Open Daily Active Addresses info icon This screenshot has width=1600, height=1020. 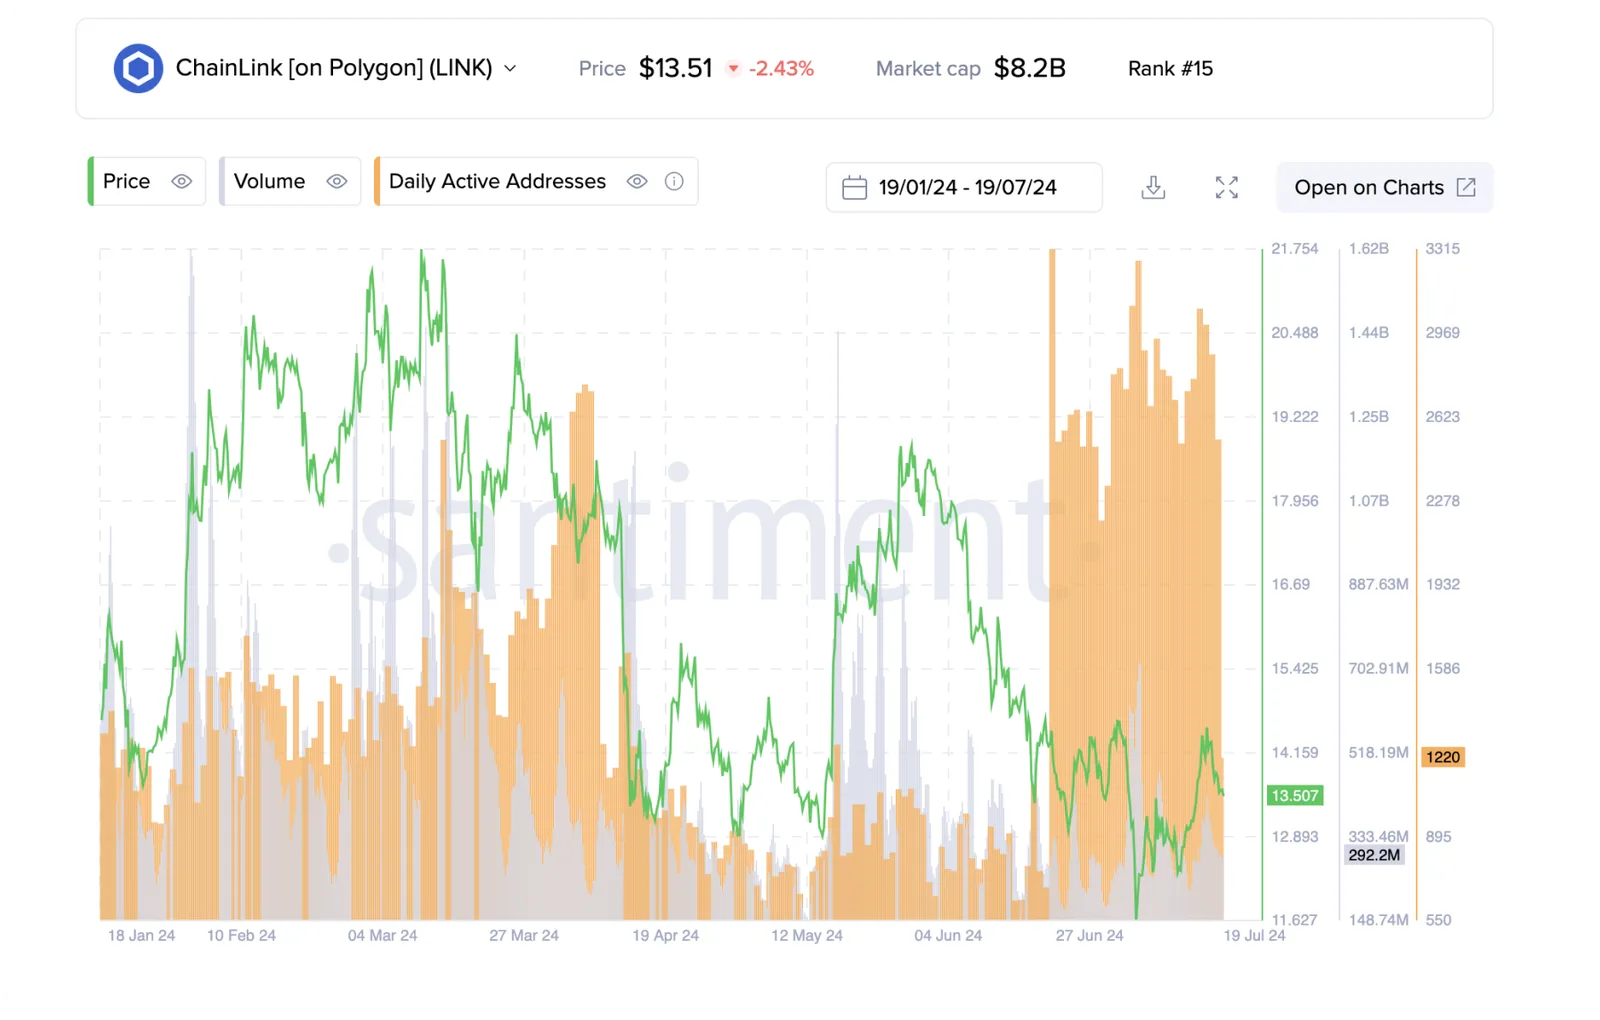coord(675,182)
